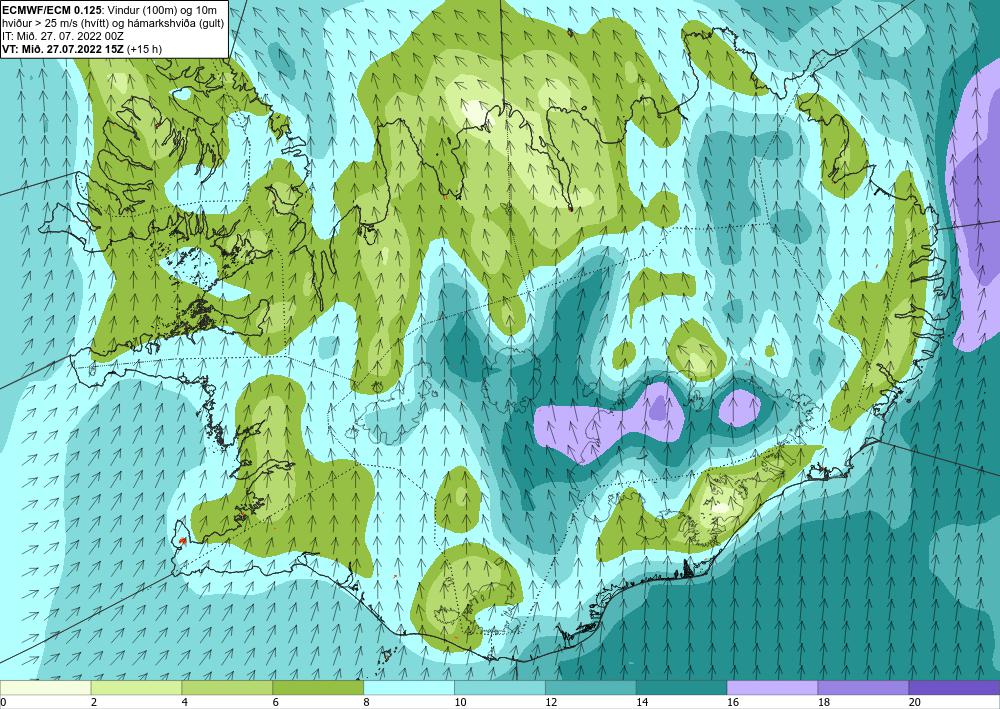The width and height of the screenshot is (1000, 709).
Task: Select the dark teal 14–16 m/s legend swatch
Action: click(x=681, y=687)
